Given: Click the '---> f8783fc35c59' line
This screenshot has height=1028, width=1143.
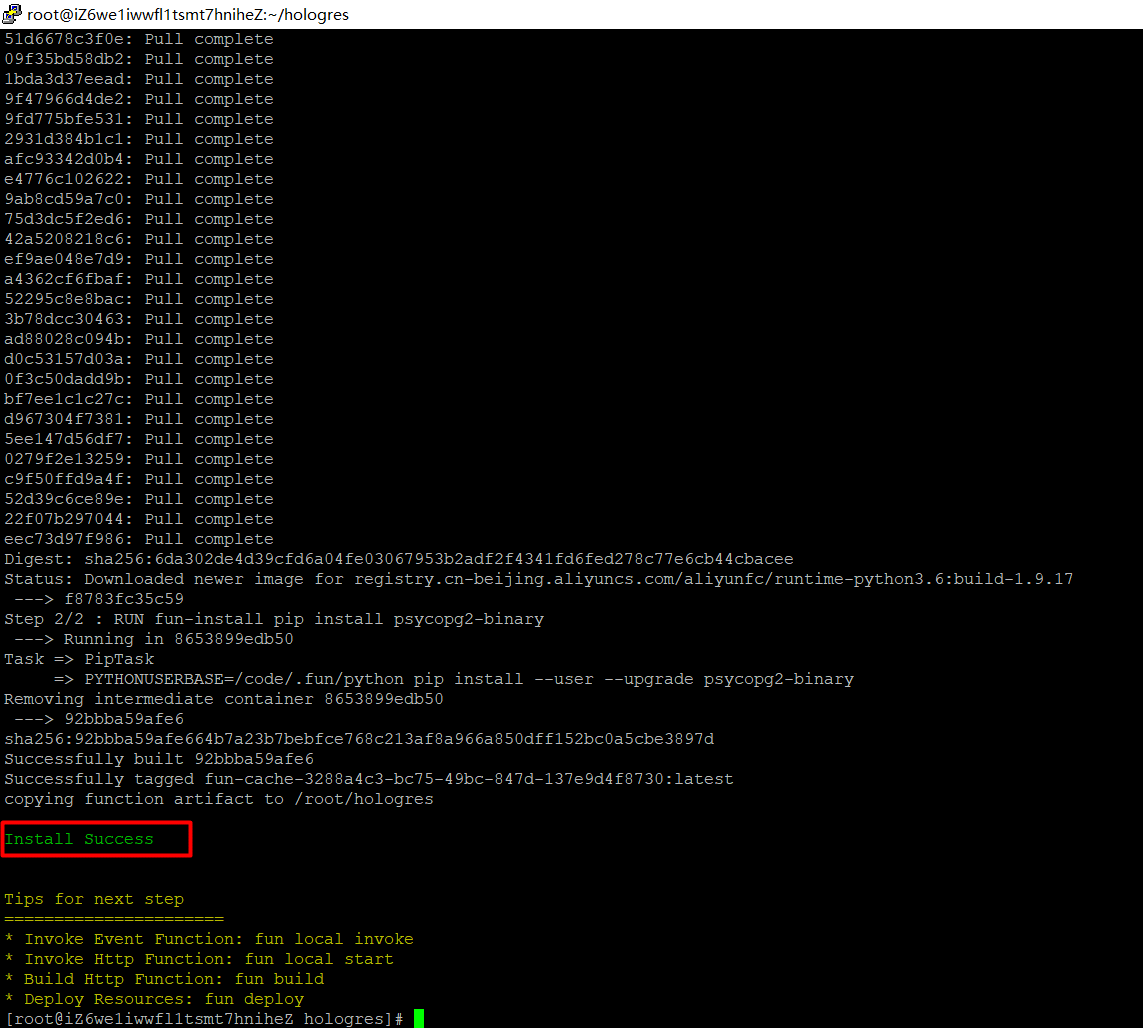Looking at the screenshot, I should 99,599.
